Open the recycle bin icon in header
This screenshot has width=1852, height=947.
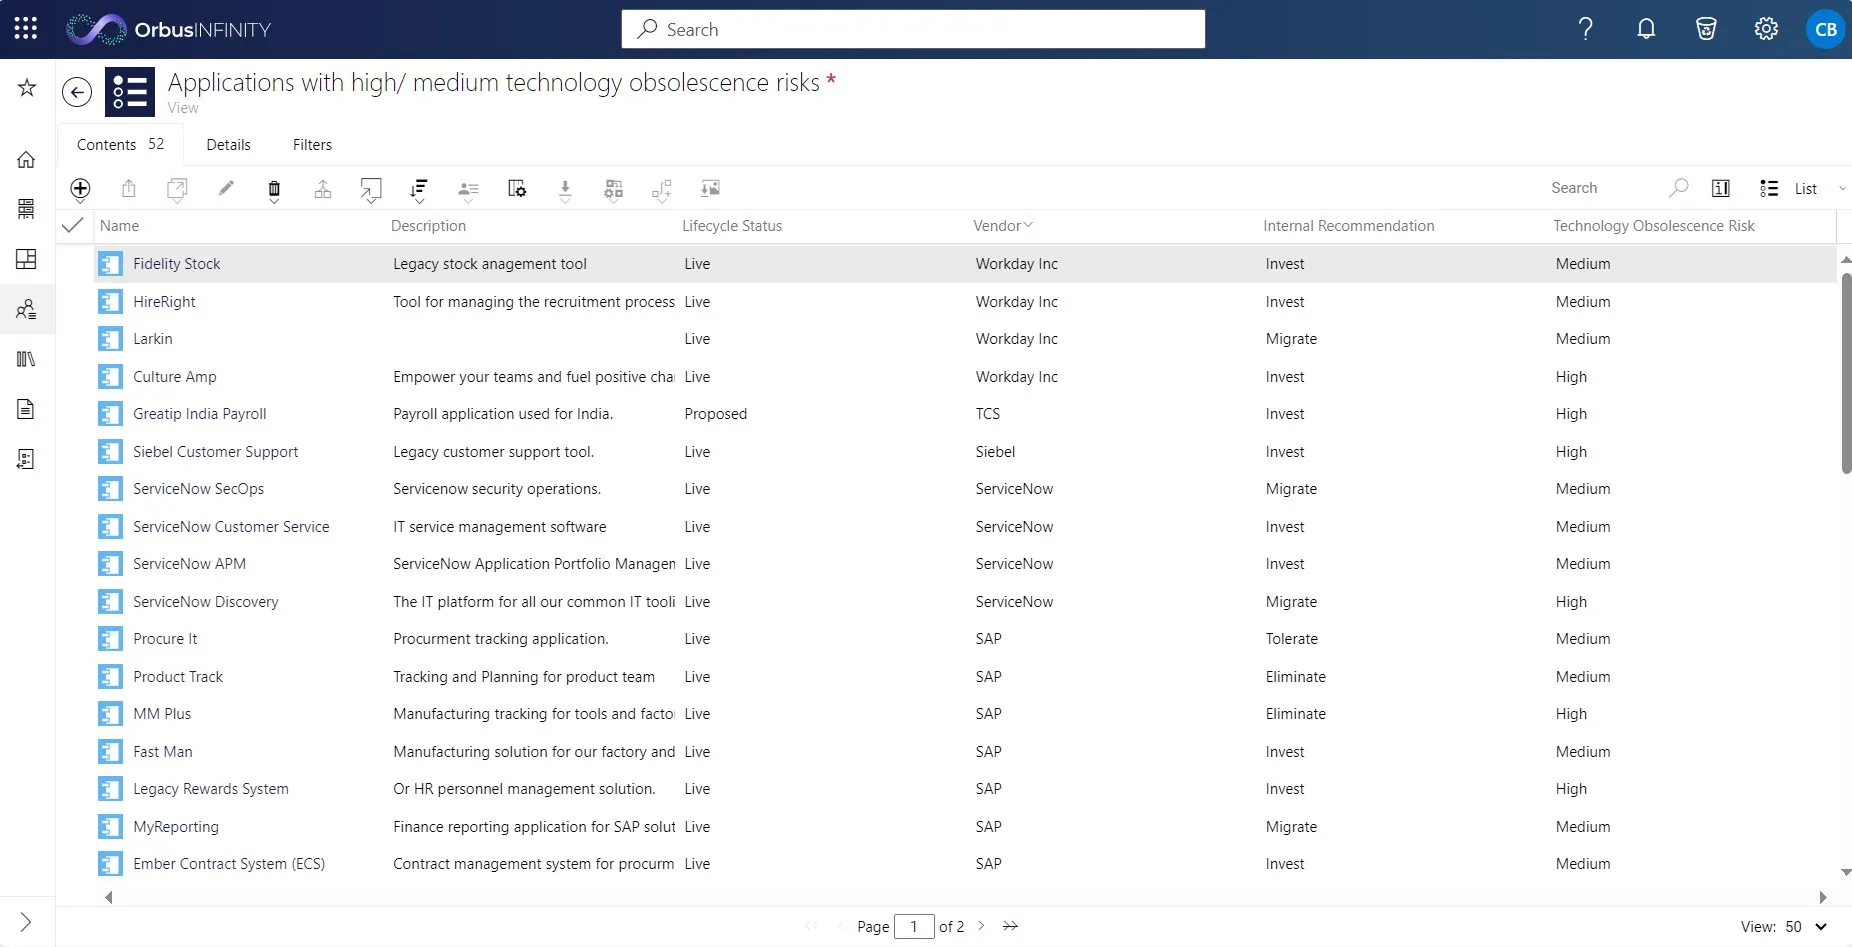tap(1706, 29)
